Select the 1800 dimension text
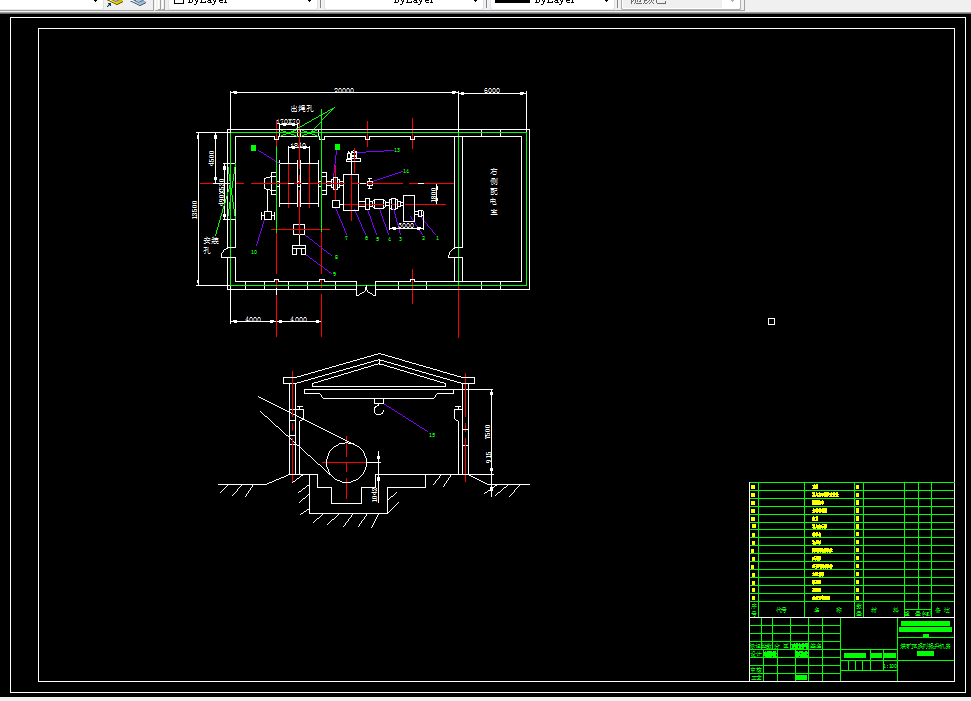 tap(434, 194)
